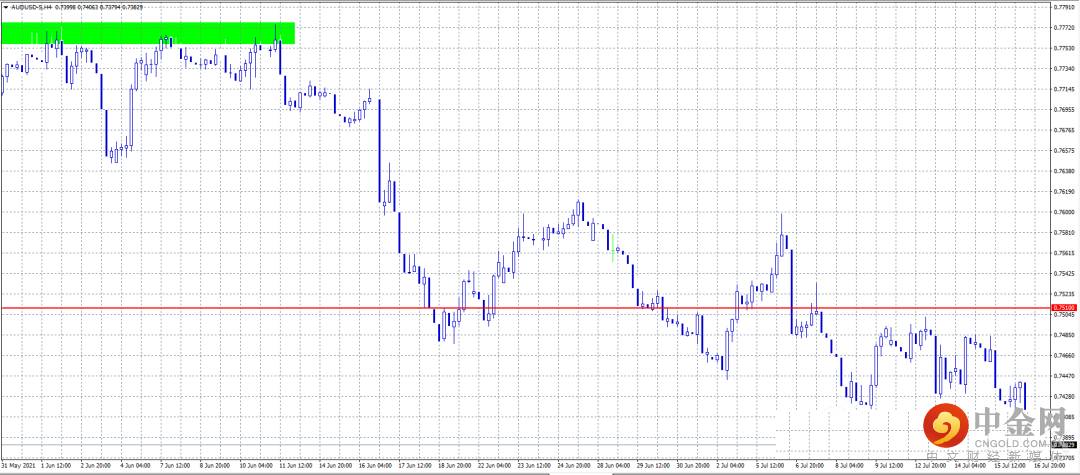The height and width of the screenshot is (475, 1080).
Task: Click the 0.75045 price scale label
Action: 1065,315
